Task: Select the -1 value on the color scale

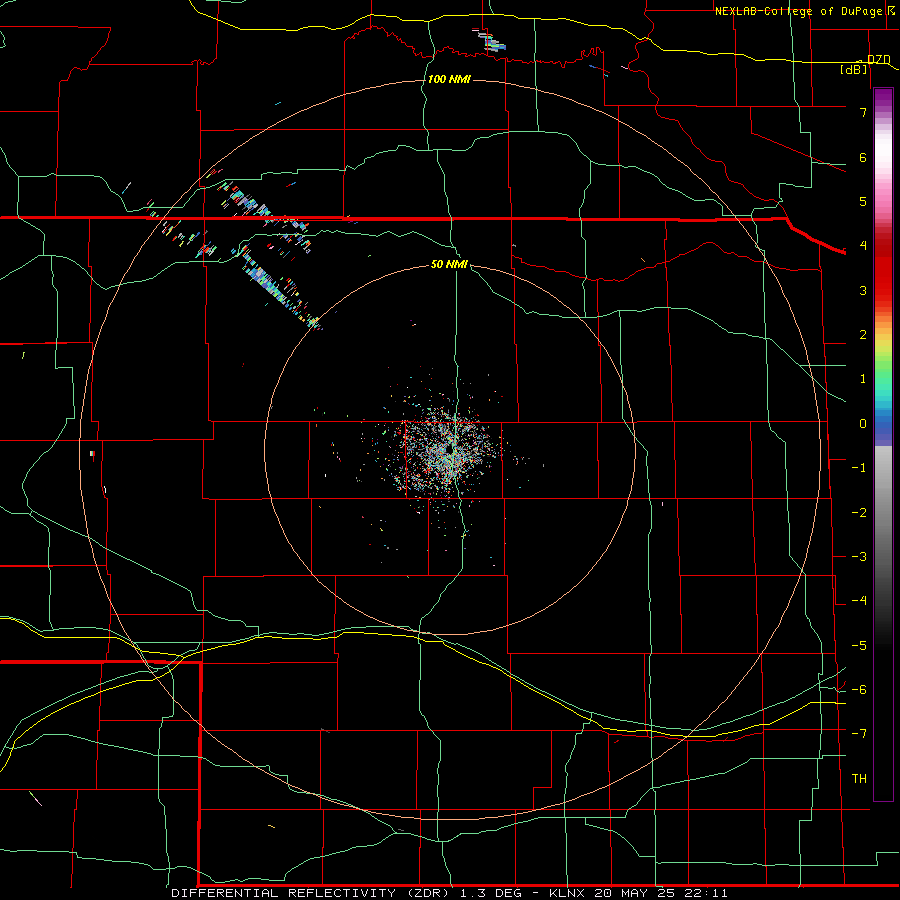Action: point(859,468)
